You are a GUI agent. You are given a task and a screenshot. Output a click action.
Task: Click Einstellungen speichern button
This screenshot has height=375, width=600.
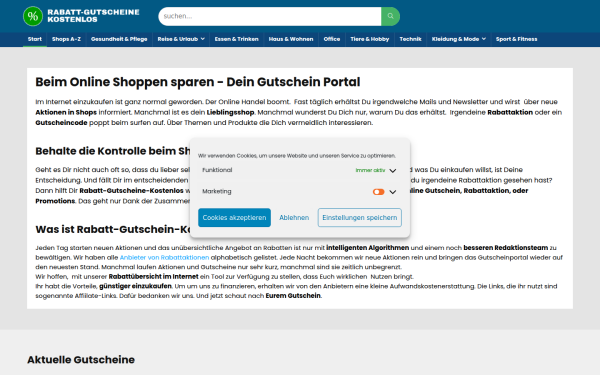pyautogui.click(x=360, y=217)
